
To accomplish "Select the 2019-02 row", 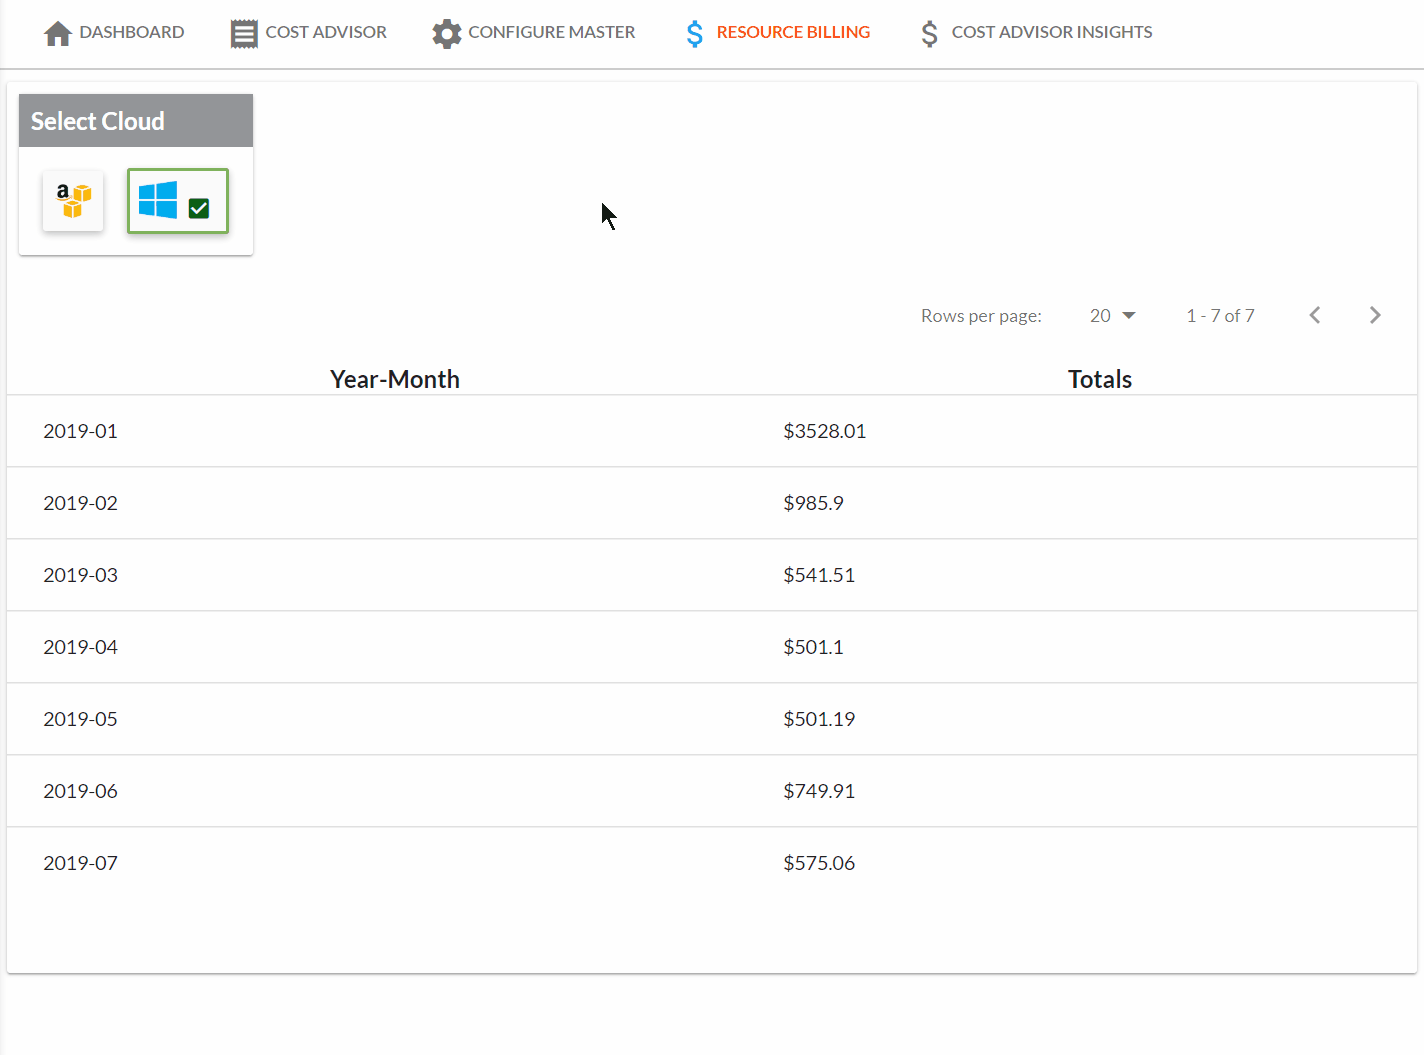I will click(712, 503).
